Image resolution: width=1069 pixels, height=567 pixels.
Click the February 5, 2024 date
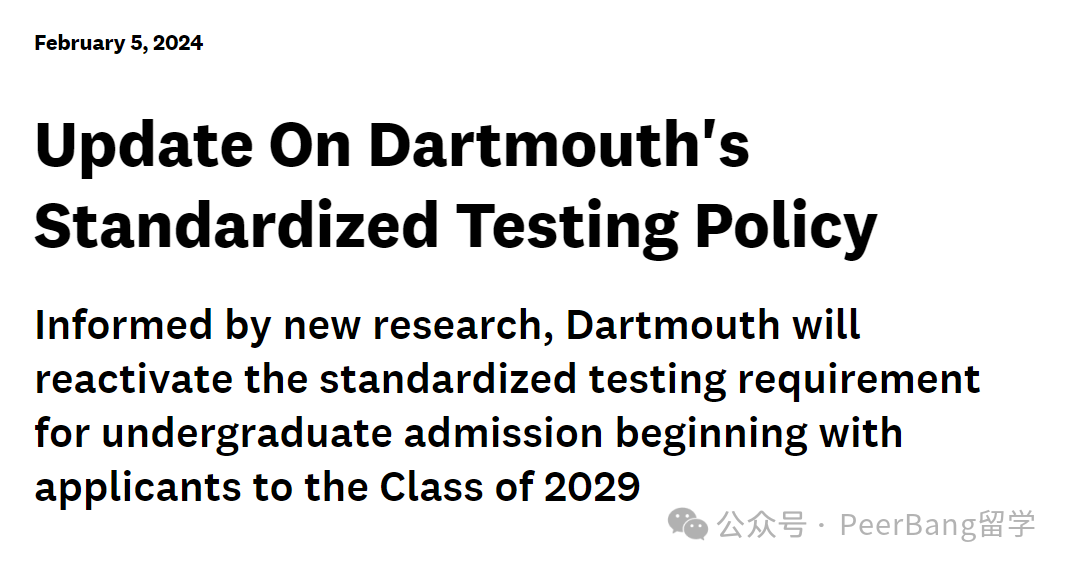119,43
